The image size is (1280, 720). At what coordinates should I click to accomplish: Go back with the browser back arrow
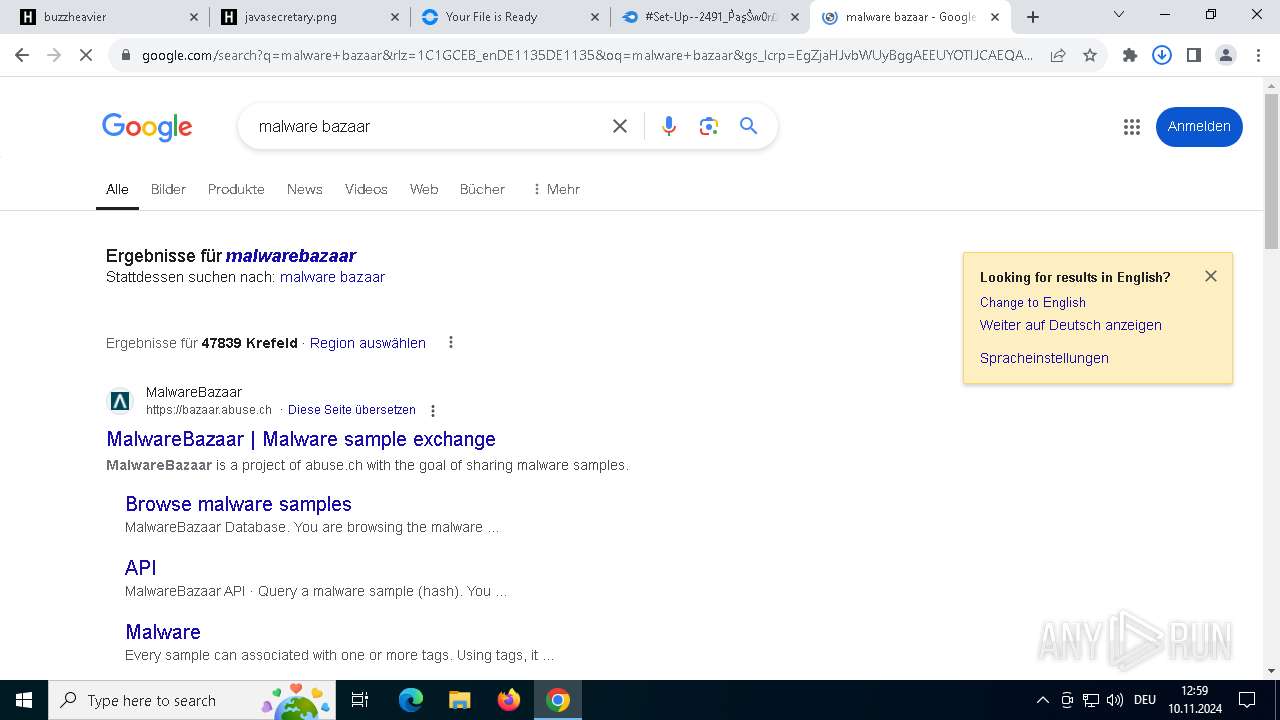[22, 56]
